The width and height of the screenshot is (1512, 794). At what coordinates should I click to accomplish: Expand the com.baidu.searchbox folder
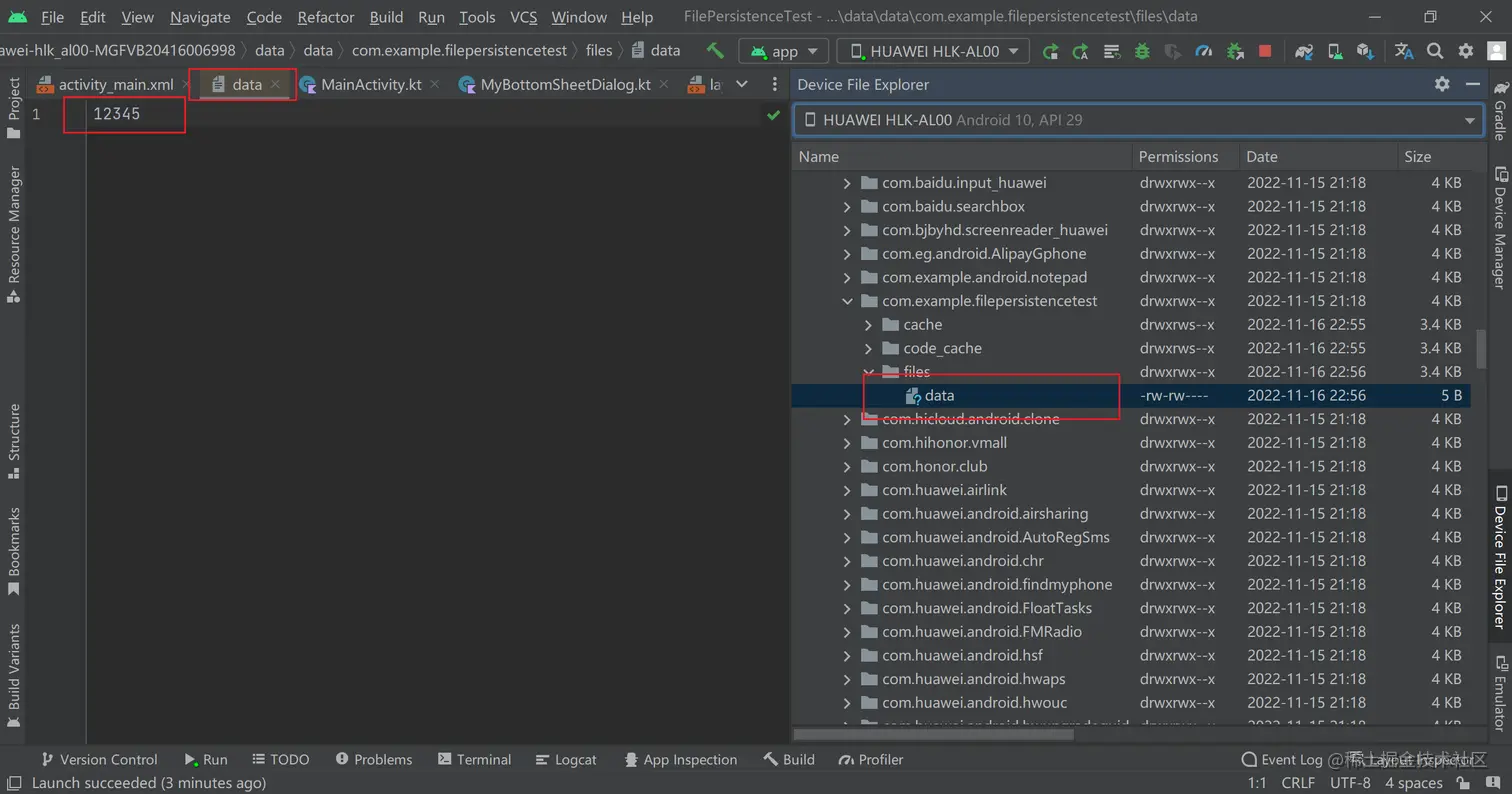[847, 207]
